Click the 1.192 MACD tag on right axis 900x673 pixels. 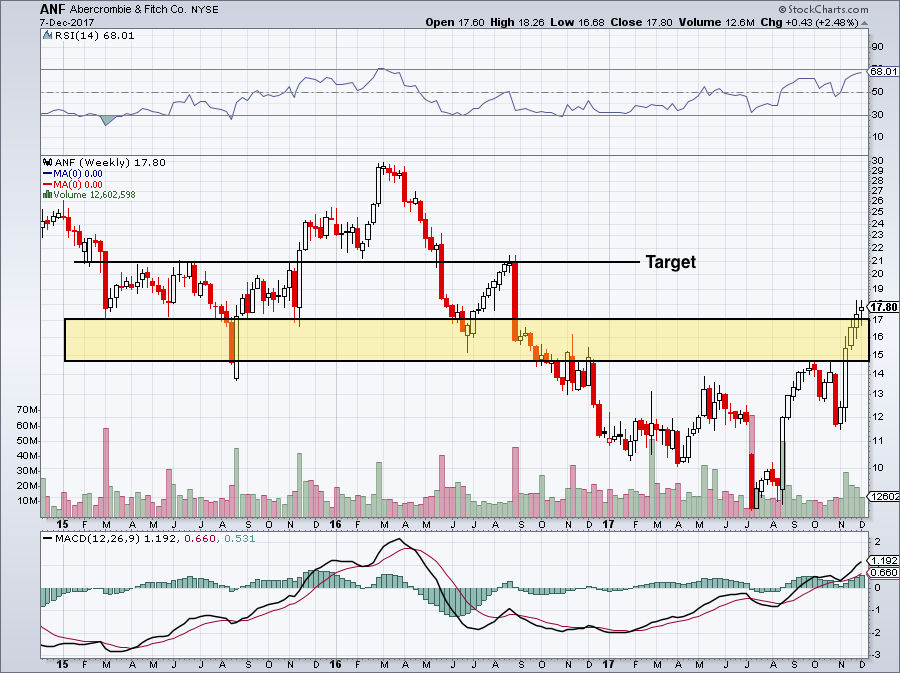pos(885,561)
